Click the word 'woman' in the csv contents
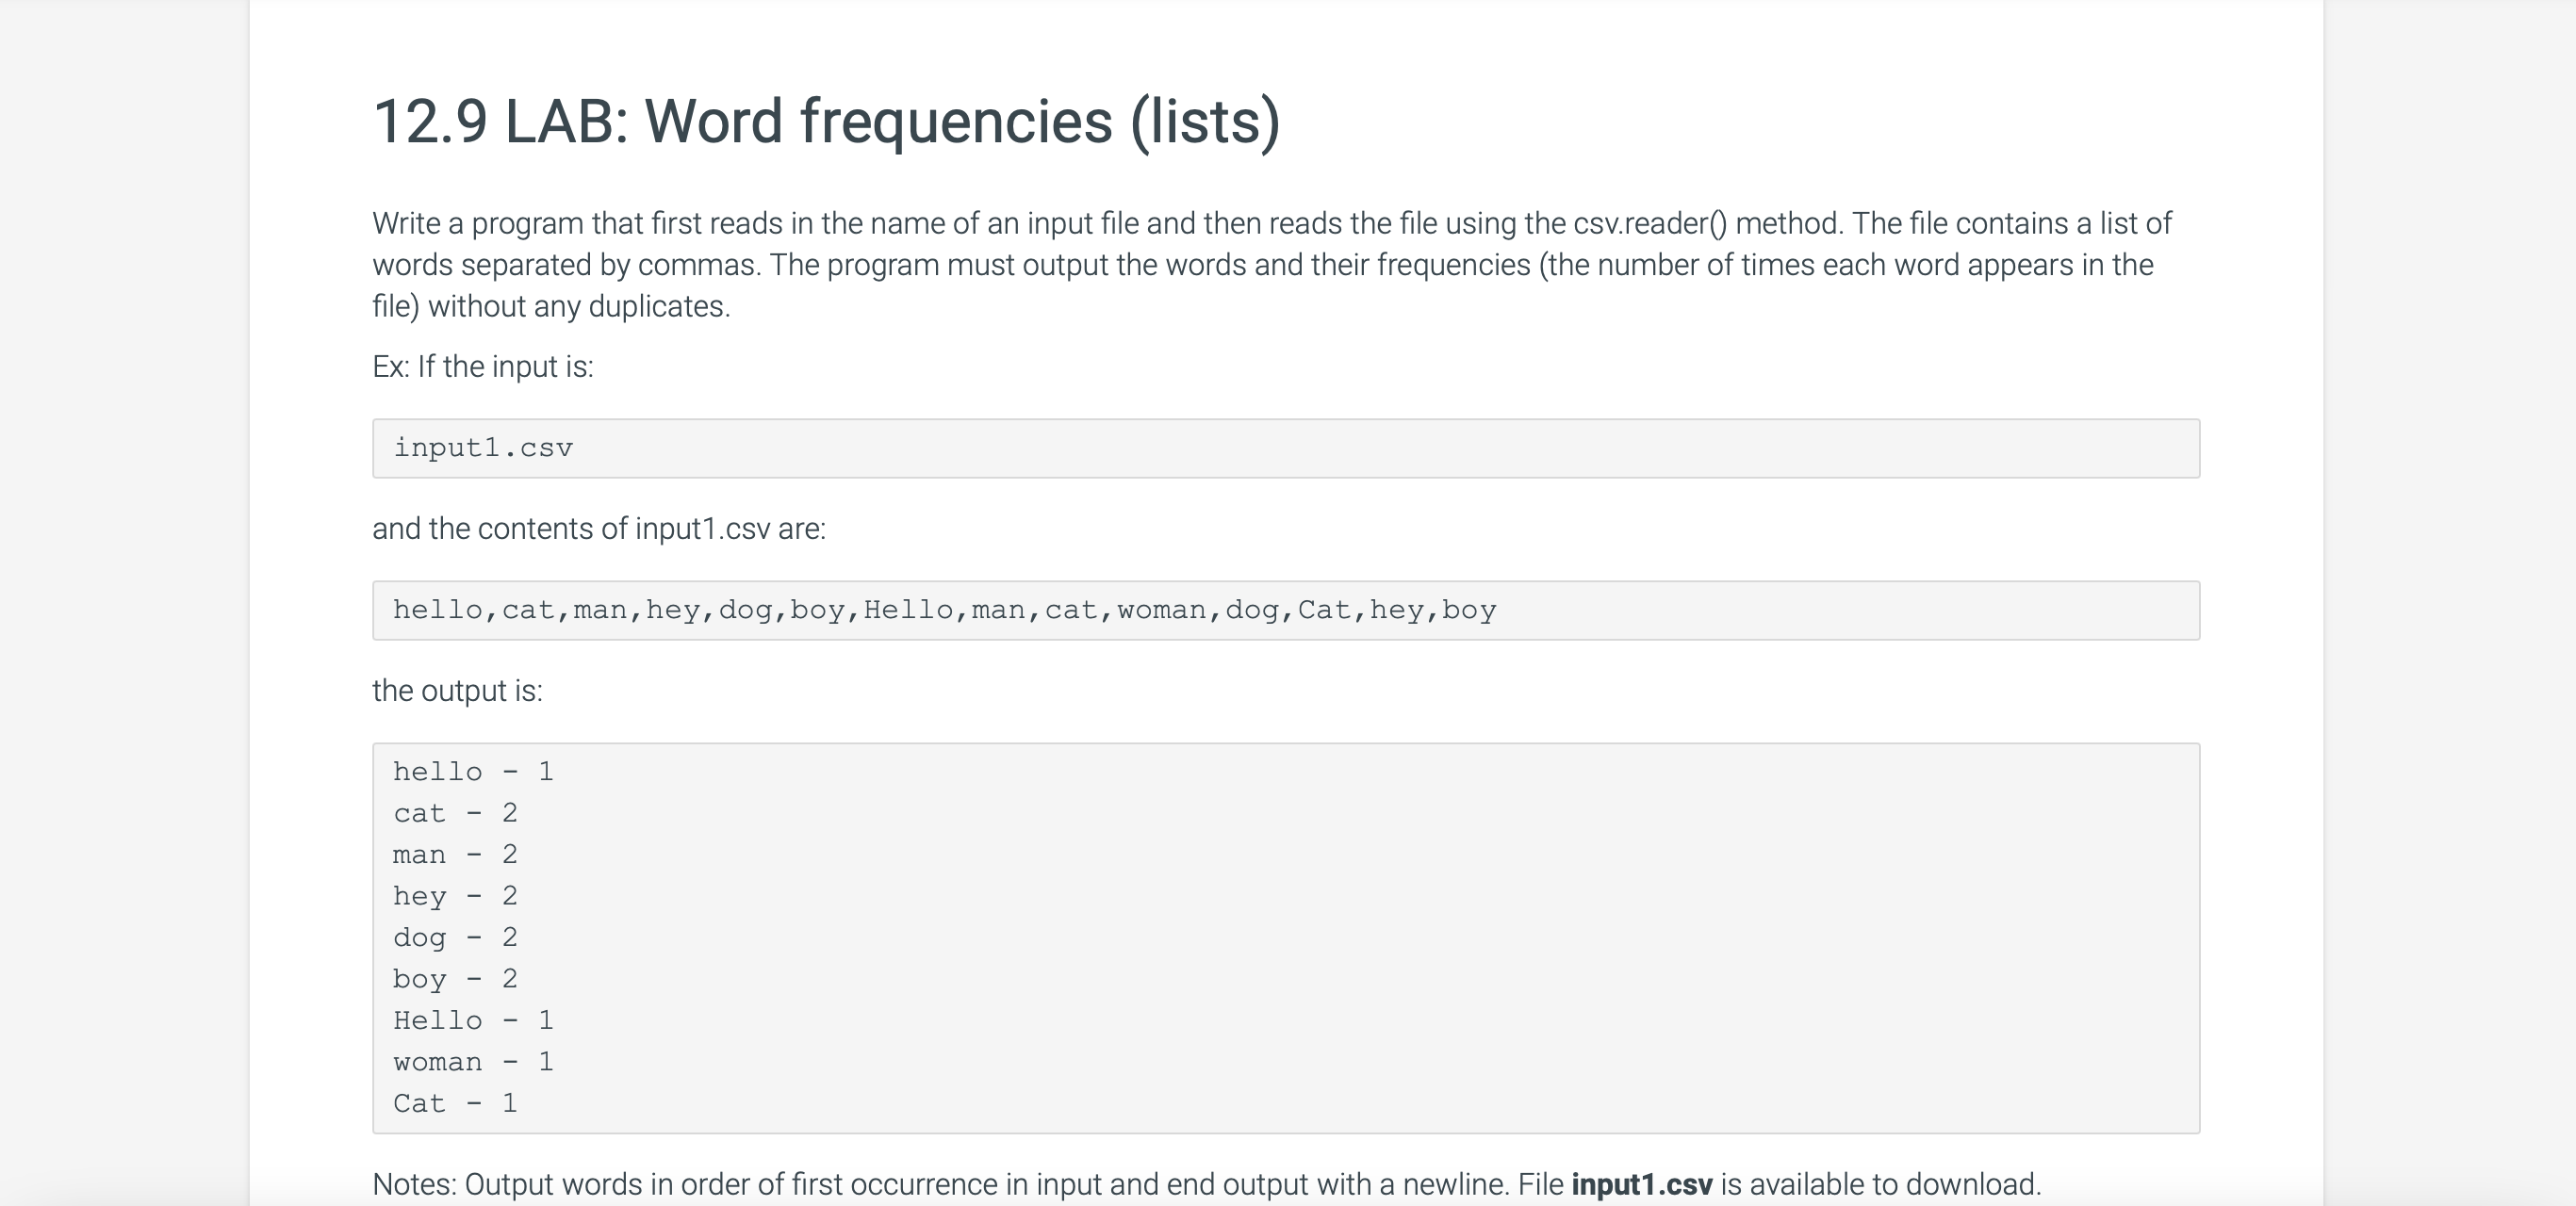This screenshot has width=2576, height=1206. pyautogui.click(x=1162, y=610)
